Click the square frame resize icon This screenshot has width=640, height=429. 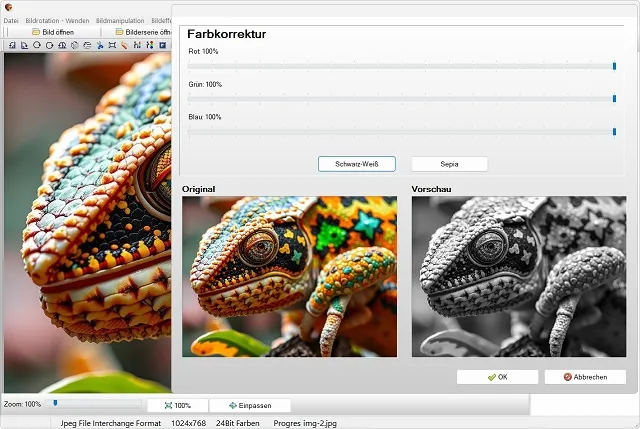112,45
